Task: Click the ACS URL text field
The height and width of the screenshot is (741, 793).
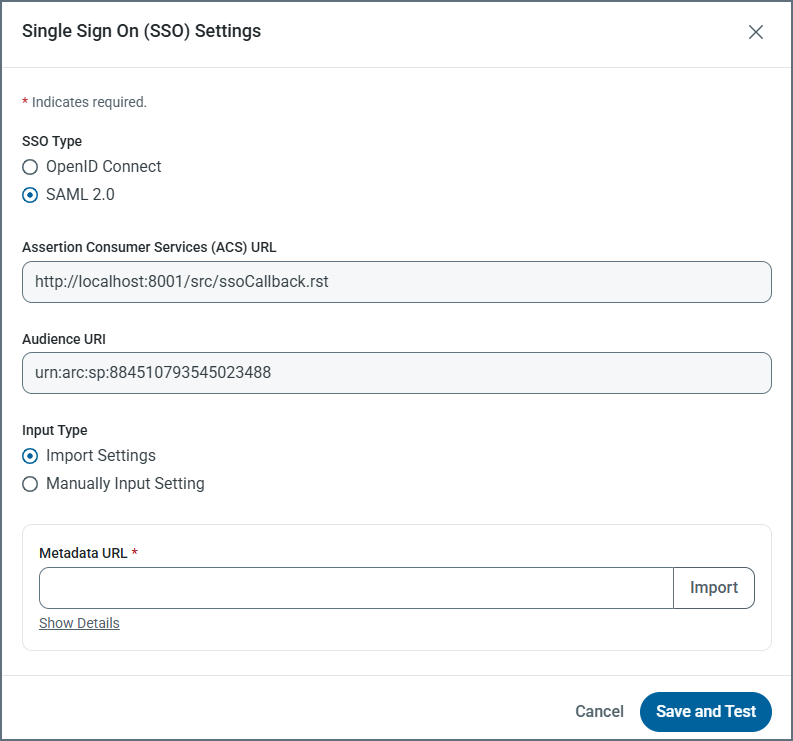Action: (396, 282)
